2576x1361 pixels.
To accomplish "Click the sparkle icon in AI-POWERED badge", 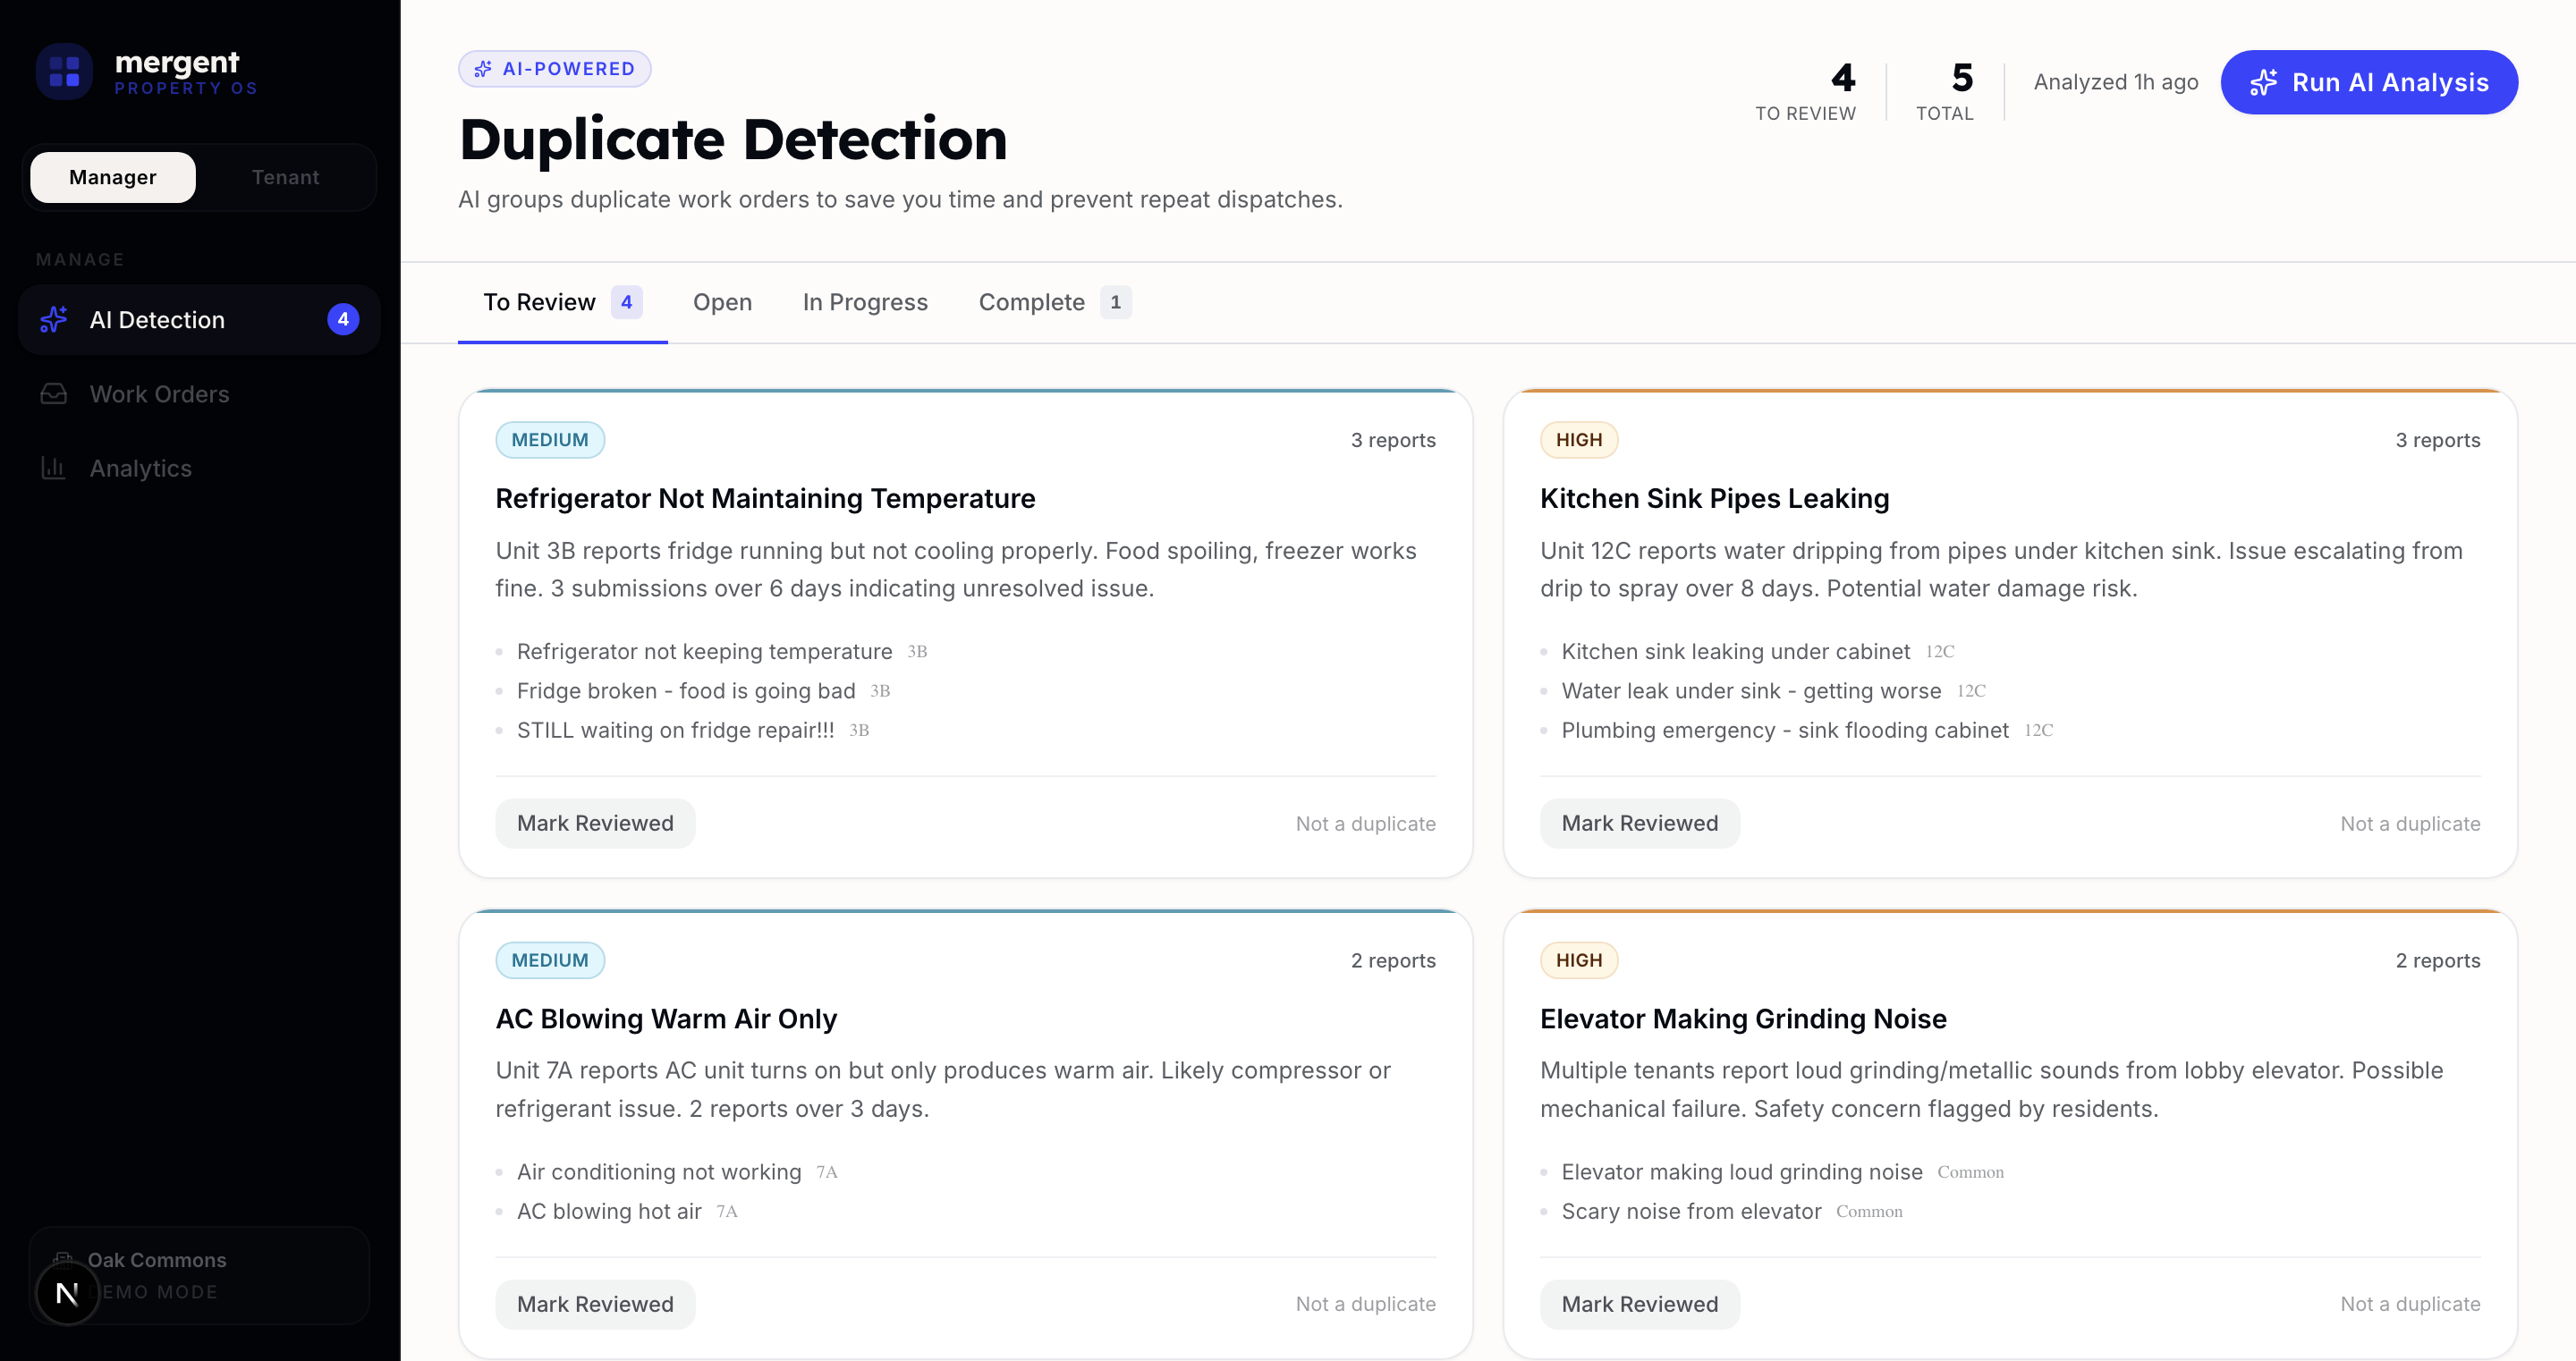I will [483, 69].
